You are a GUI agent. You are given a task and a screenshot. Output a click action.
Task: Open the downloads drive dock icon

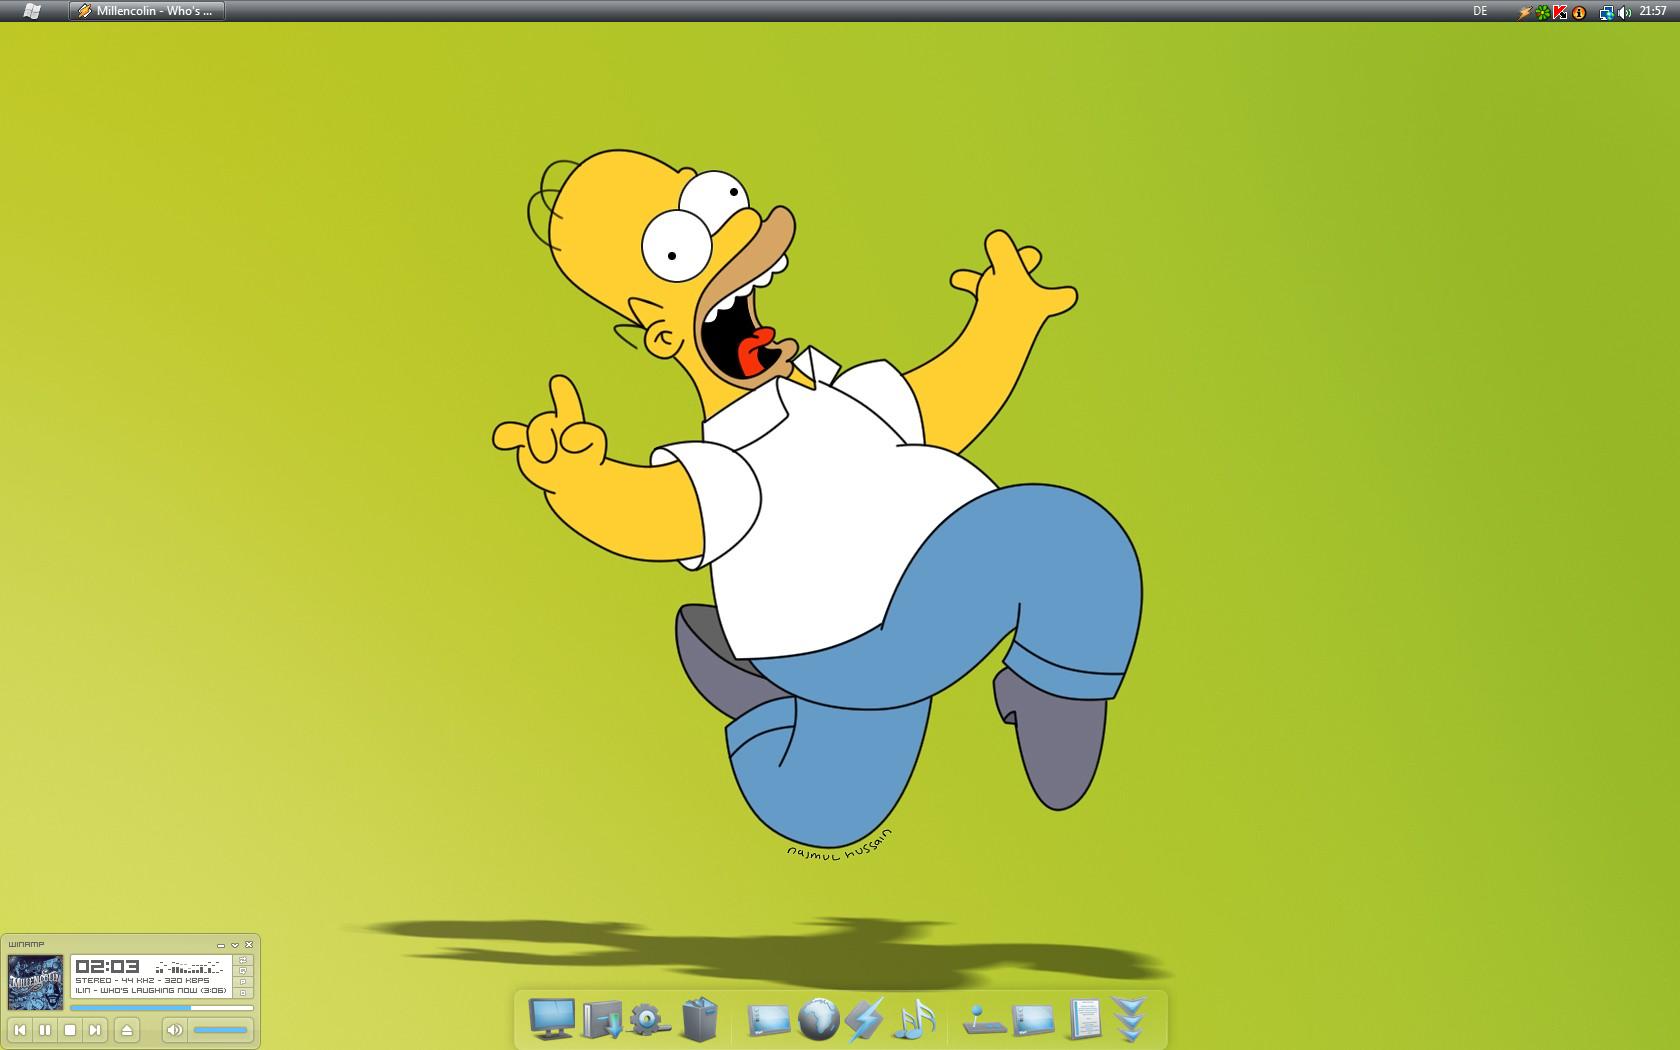coord(602,1019)
